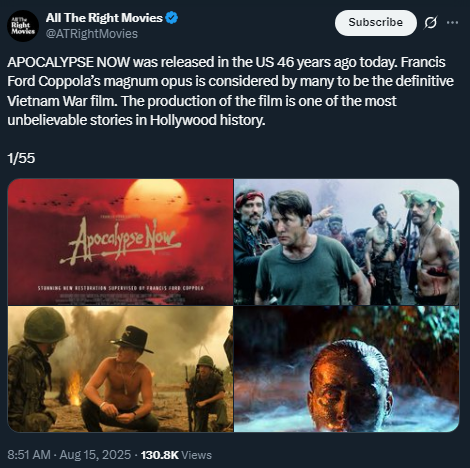Screen dimensions: 470x468
Task: Click the 1/55 thread counter text
Action: point(21,158)
